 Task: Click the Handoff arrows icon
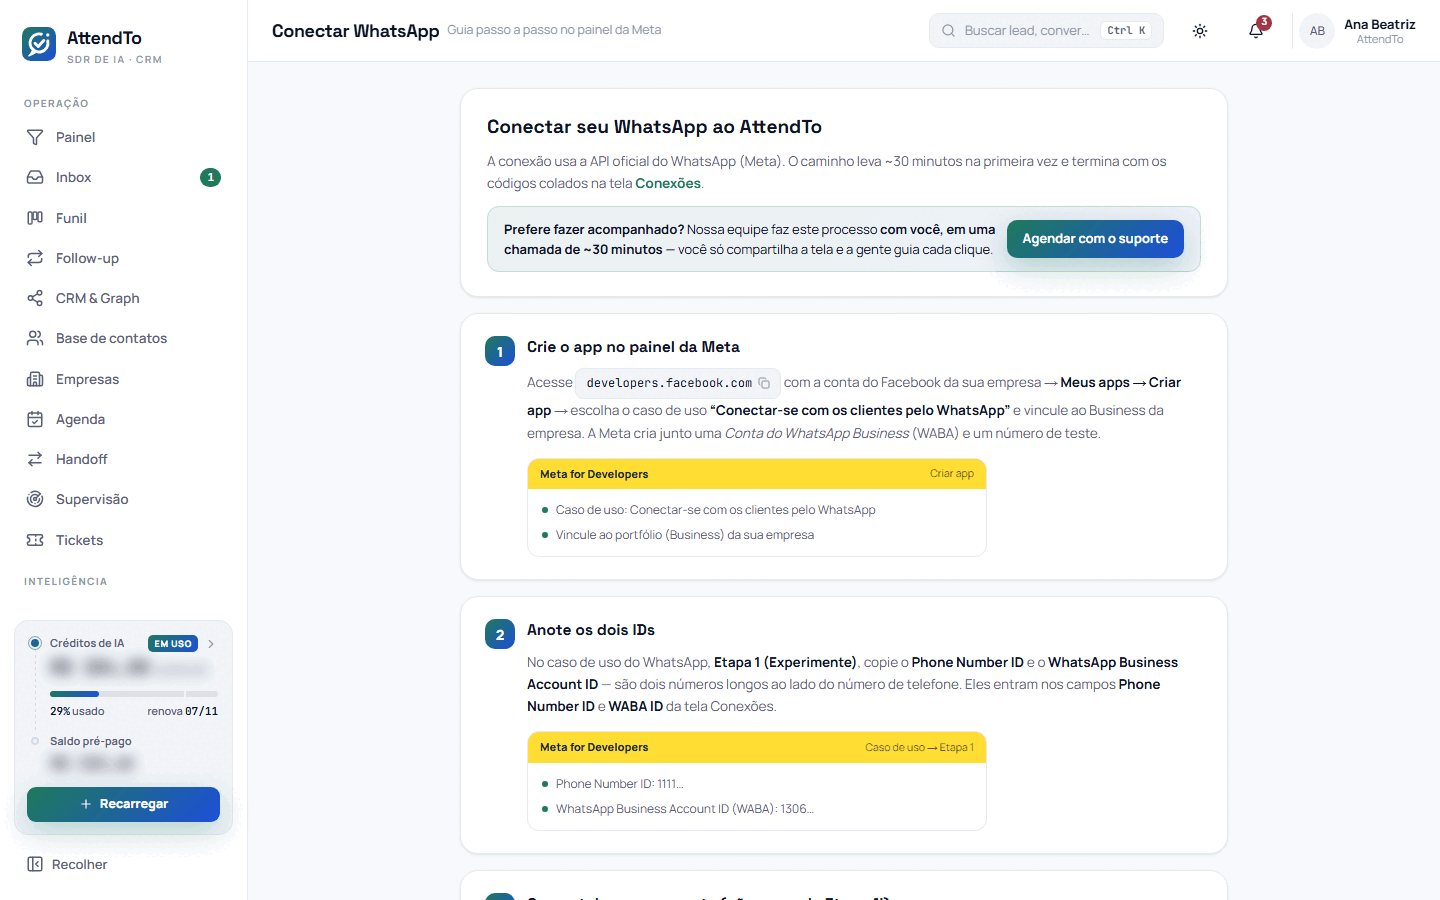35,459
